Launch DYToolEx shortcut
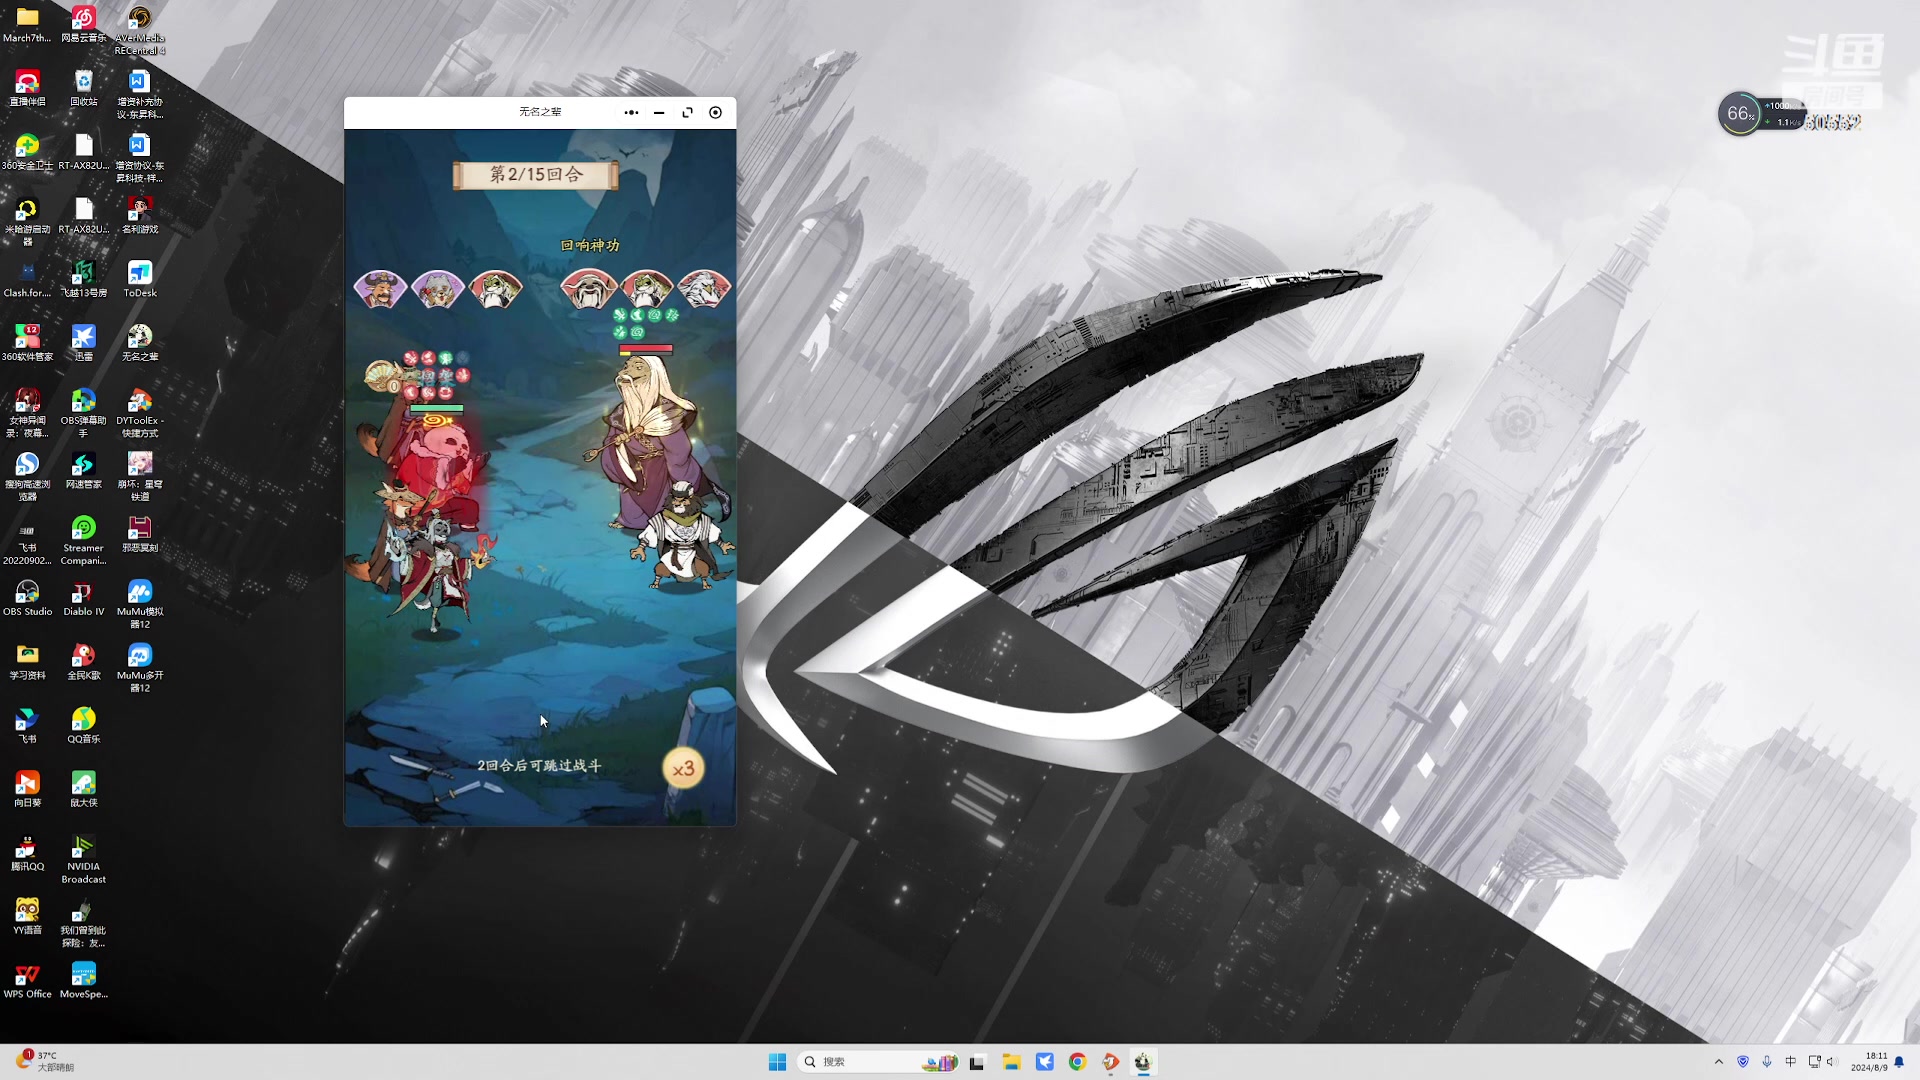 pos(139,413)
